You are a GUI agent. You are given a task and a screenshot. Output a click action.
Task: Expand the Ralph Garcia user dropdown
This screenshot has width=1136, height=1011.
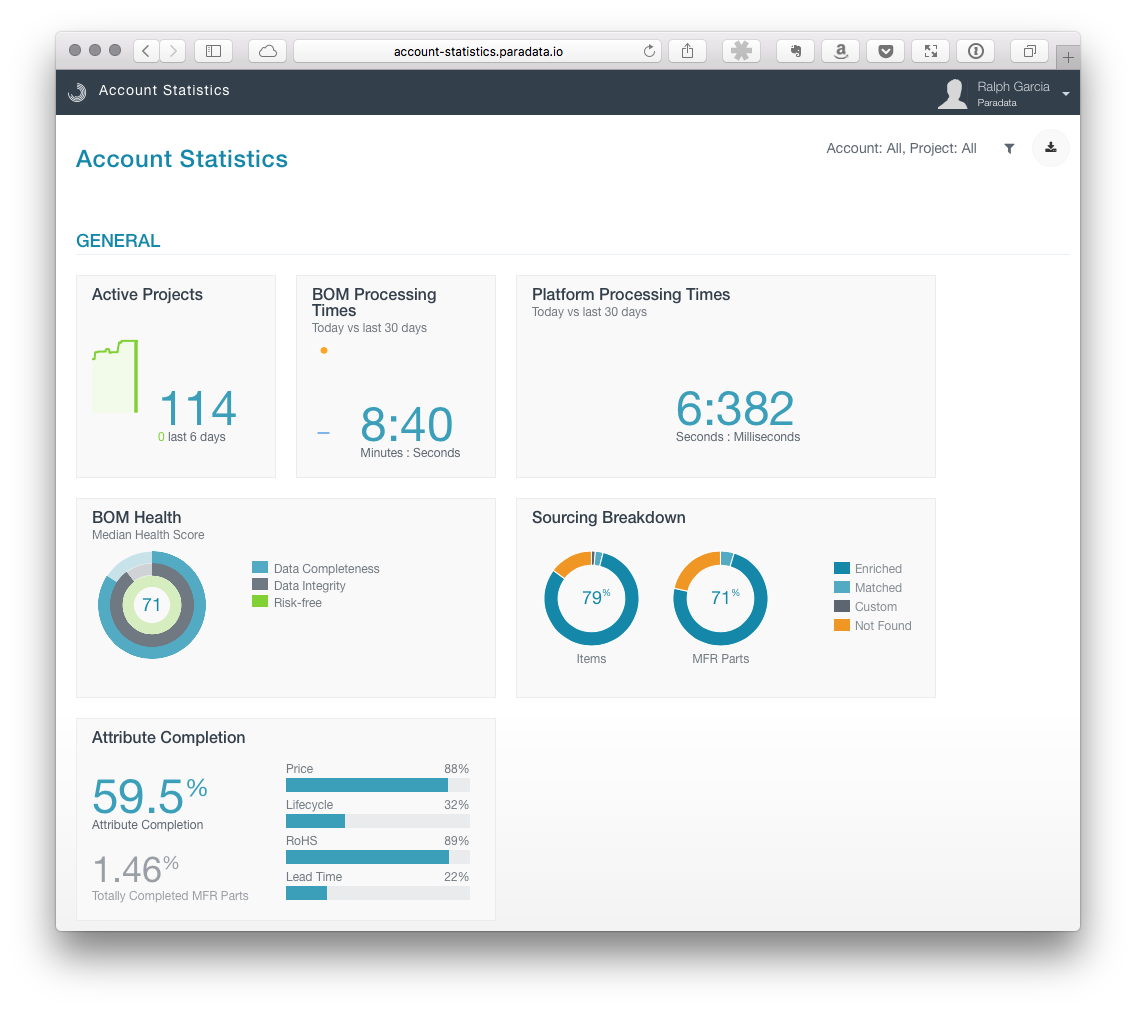1065,94
